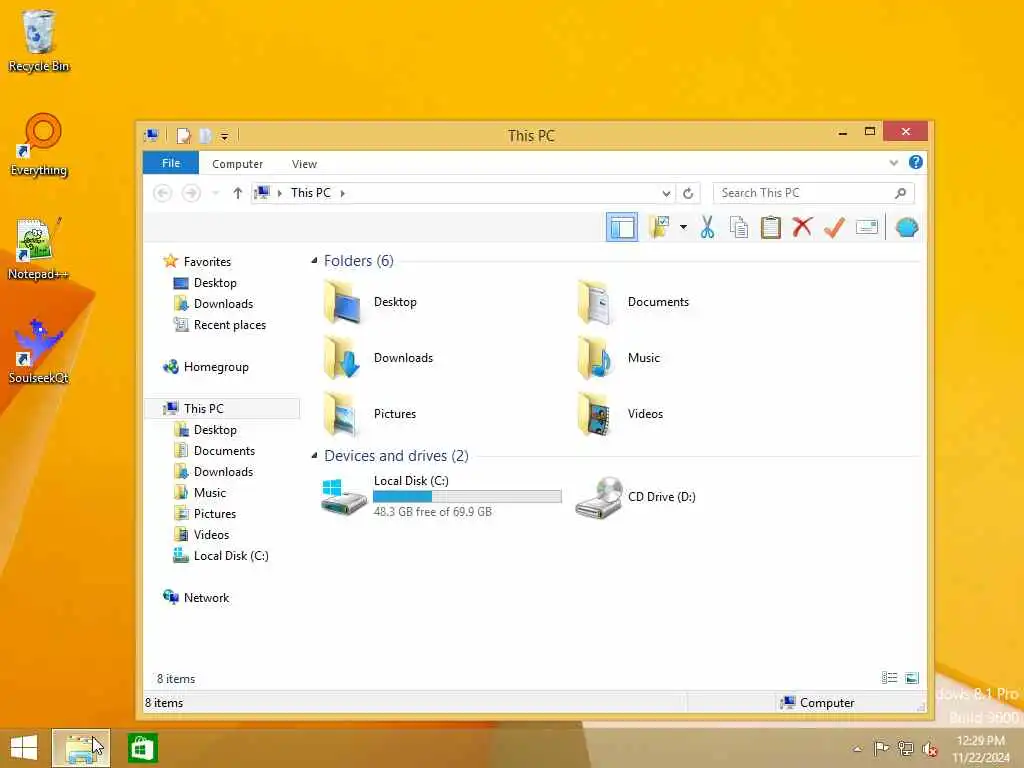Select the Documents folder in main pane
1024x768 pixels.
tap(633, 302)
